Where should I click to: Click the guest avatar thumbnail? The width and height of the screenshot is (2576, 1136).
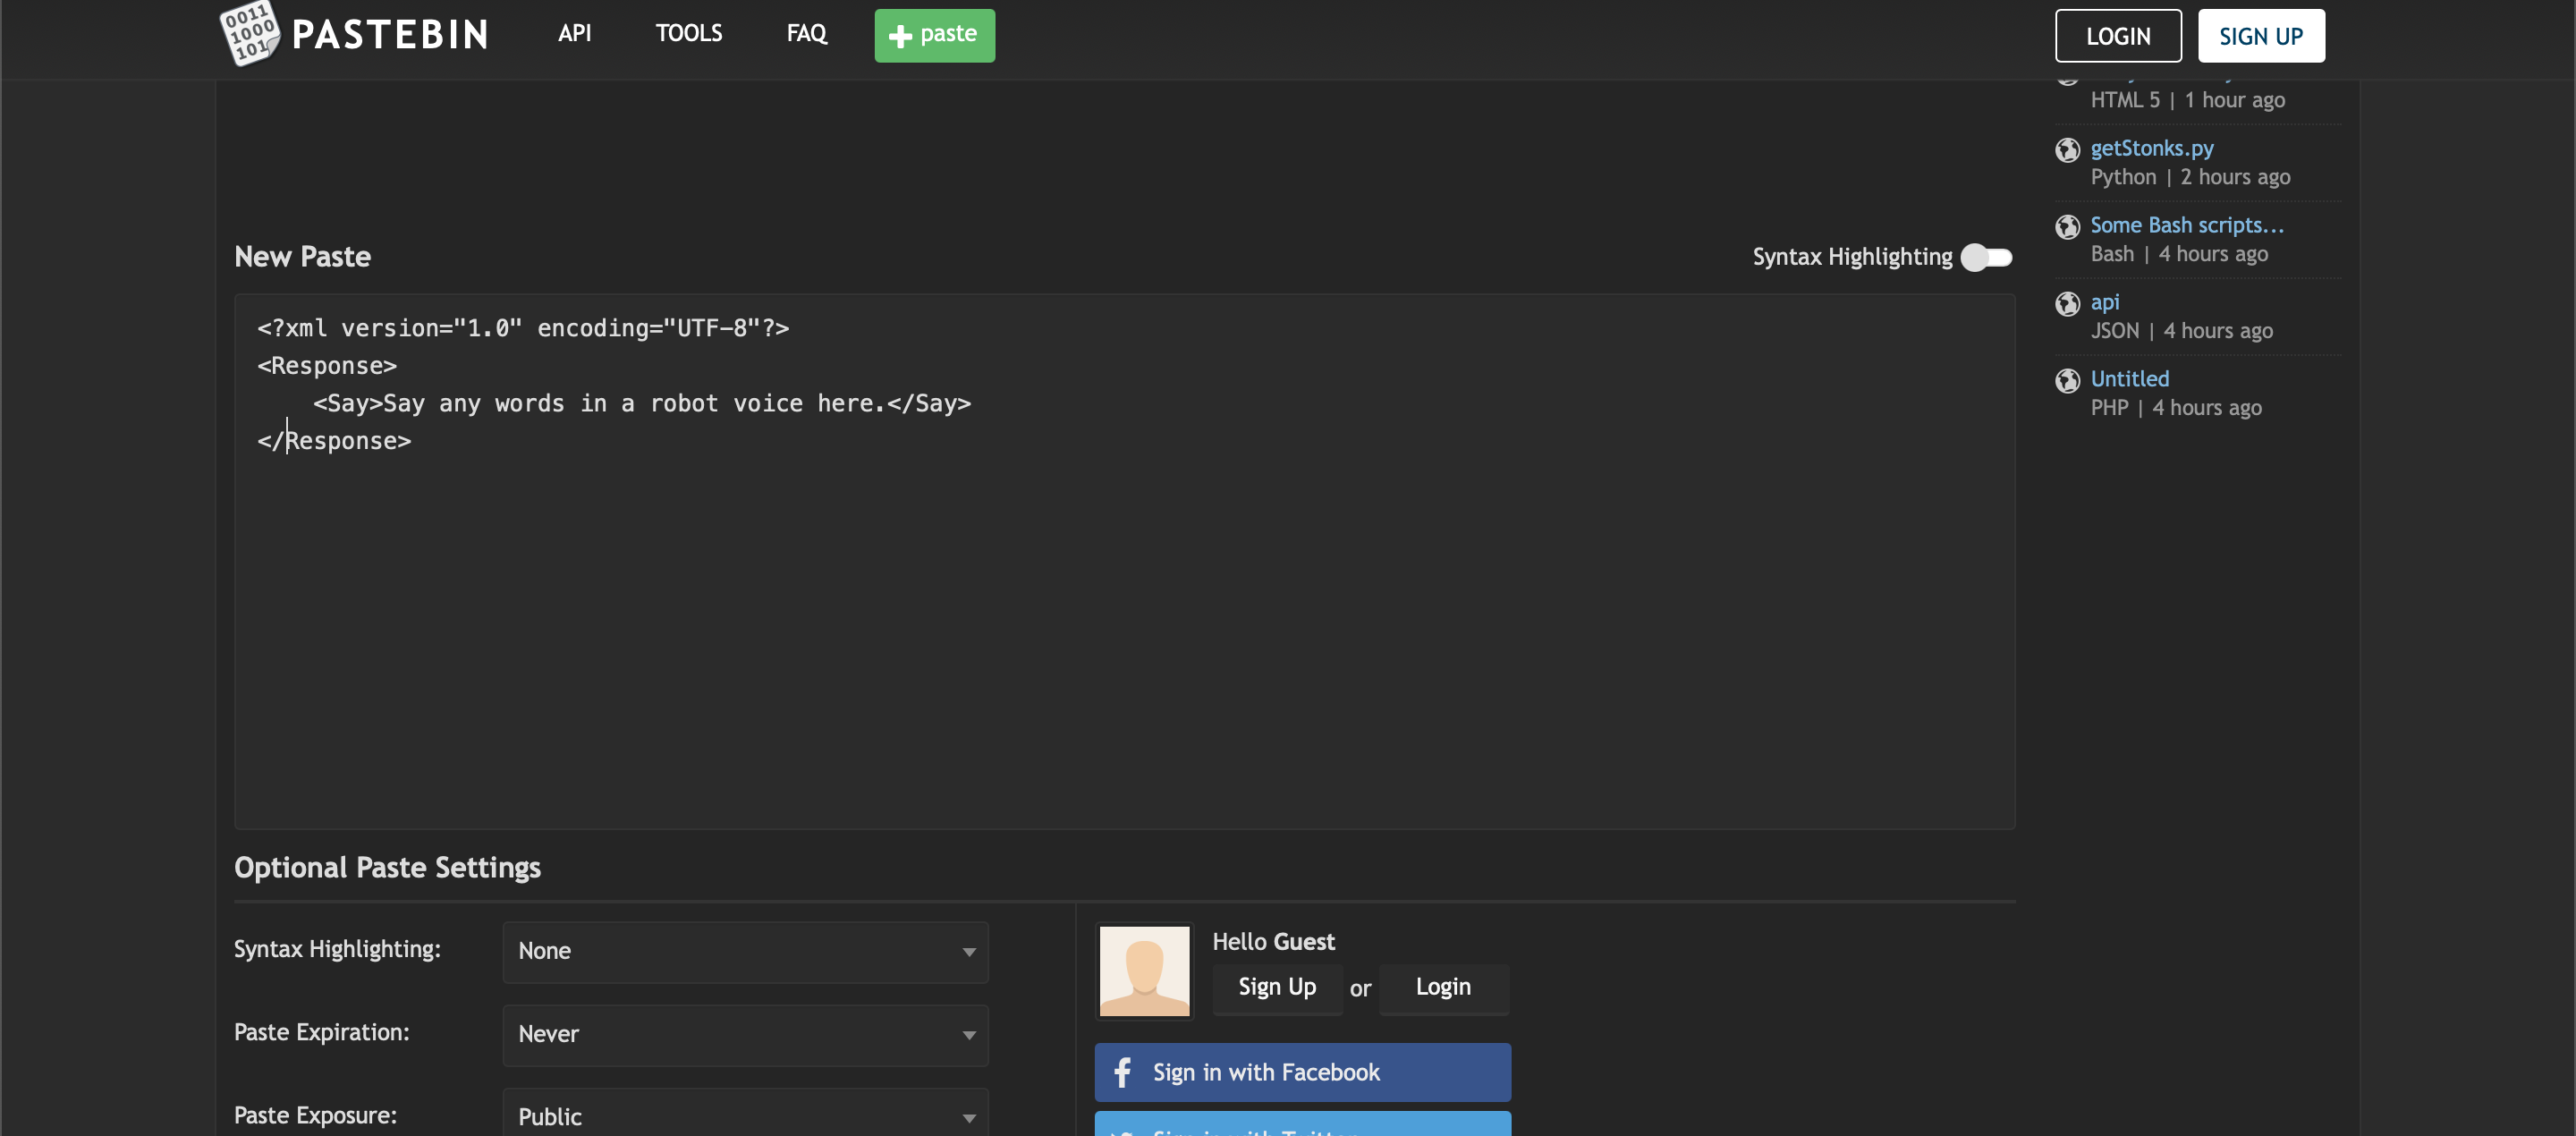tap(1144, 970)
